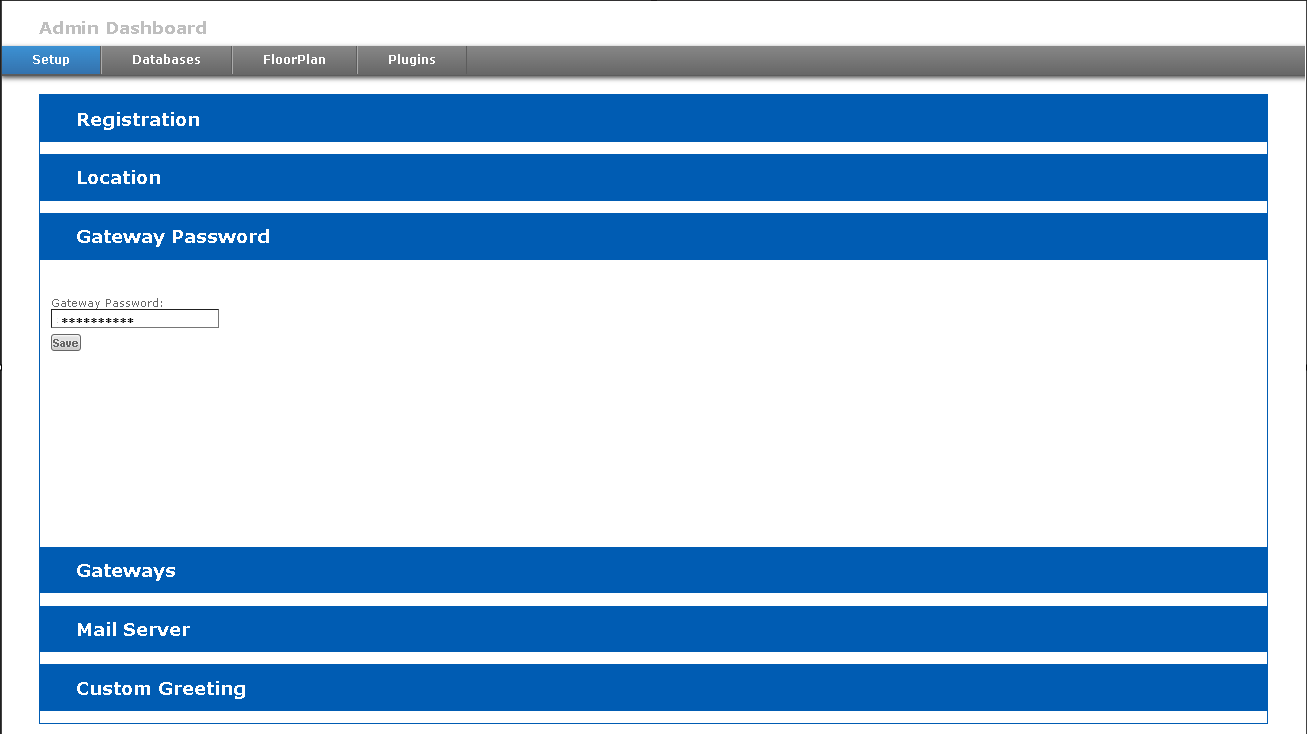Screen dimensions: 1307x734
Task: Open the Gateways section
Action: pyautogui.click(x=126, y=570)
